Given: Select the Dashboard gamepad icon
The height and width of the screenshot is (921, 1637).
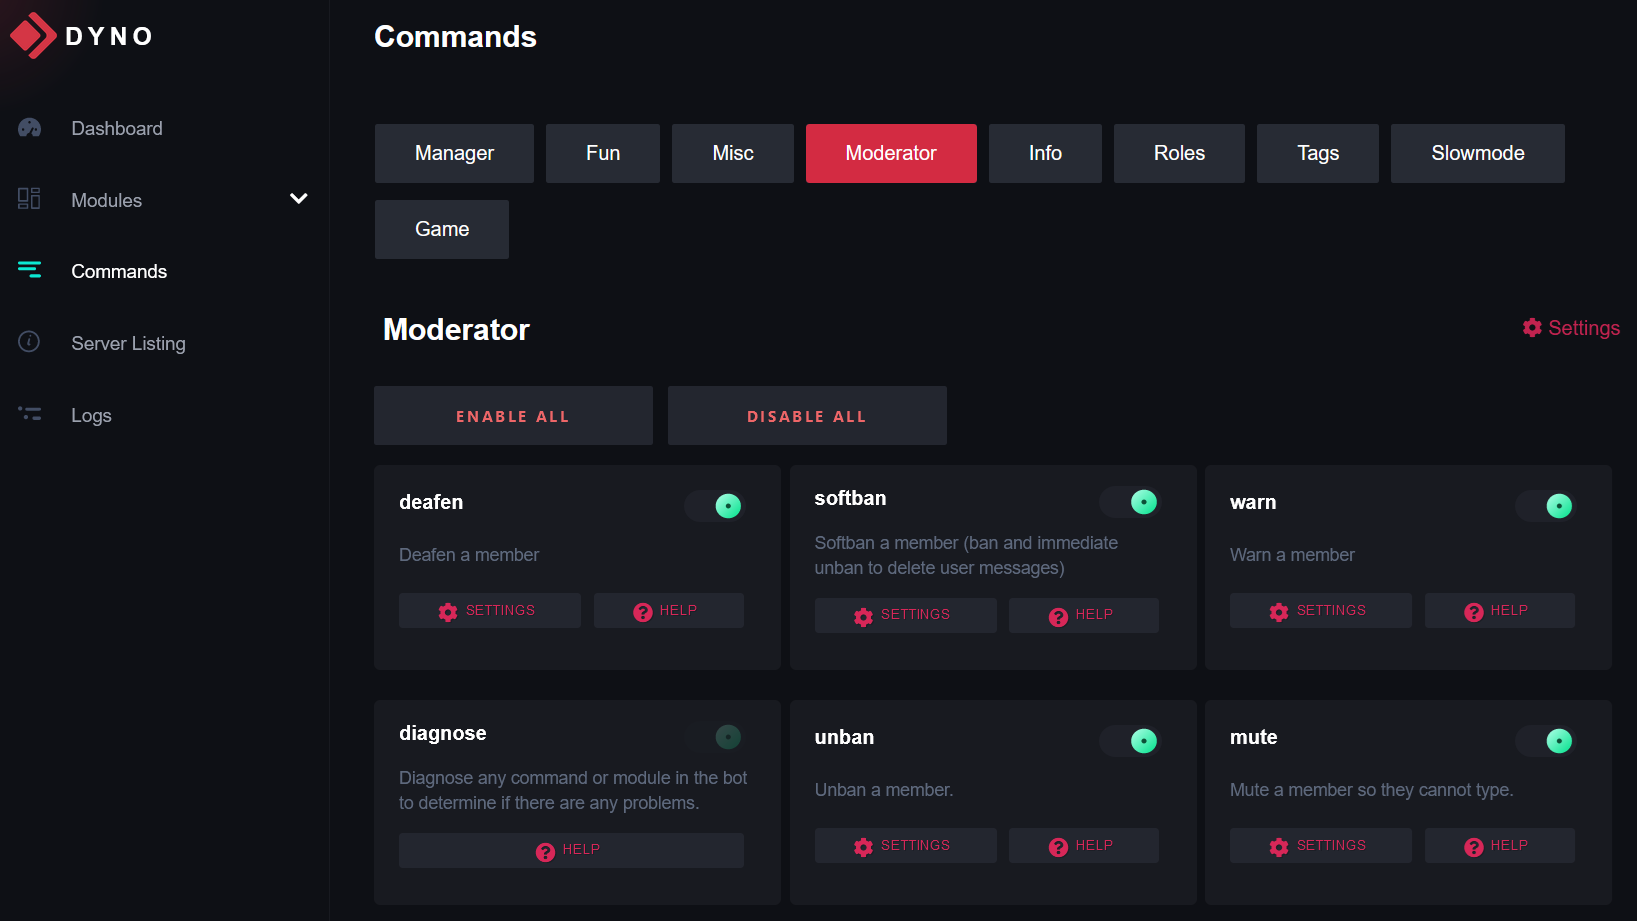Looking at the screenshot, I should pyautogui.click(x=29, y=127).
